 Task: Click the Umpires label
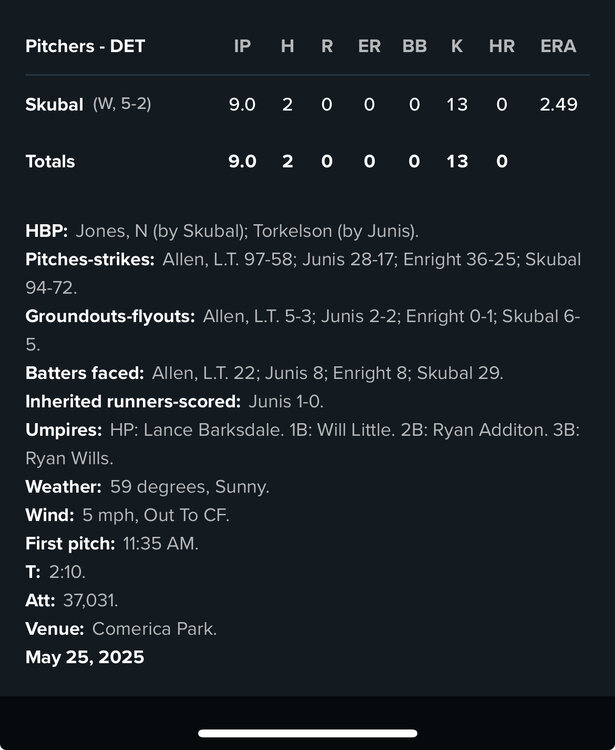pos(64,430)
